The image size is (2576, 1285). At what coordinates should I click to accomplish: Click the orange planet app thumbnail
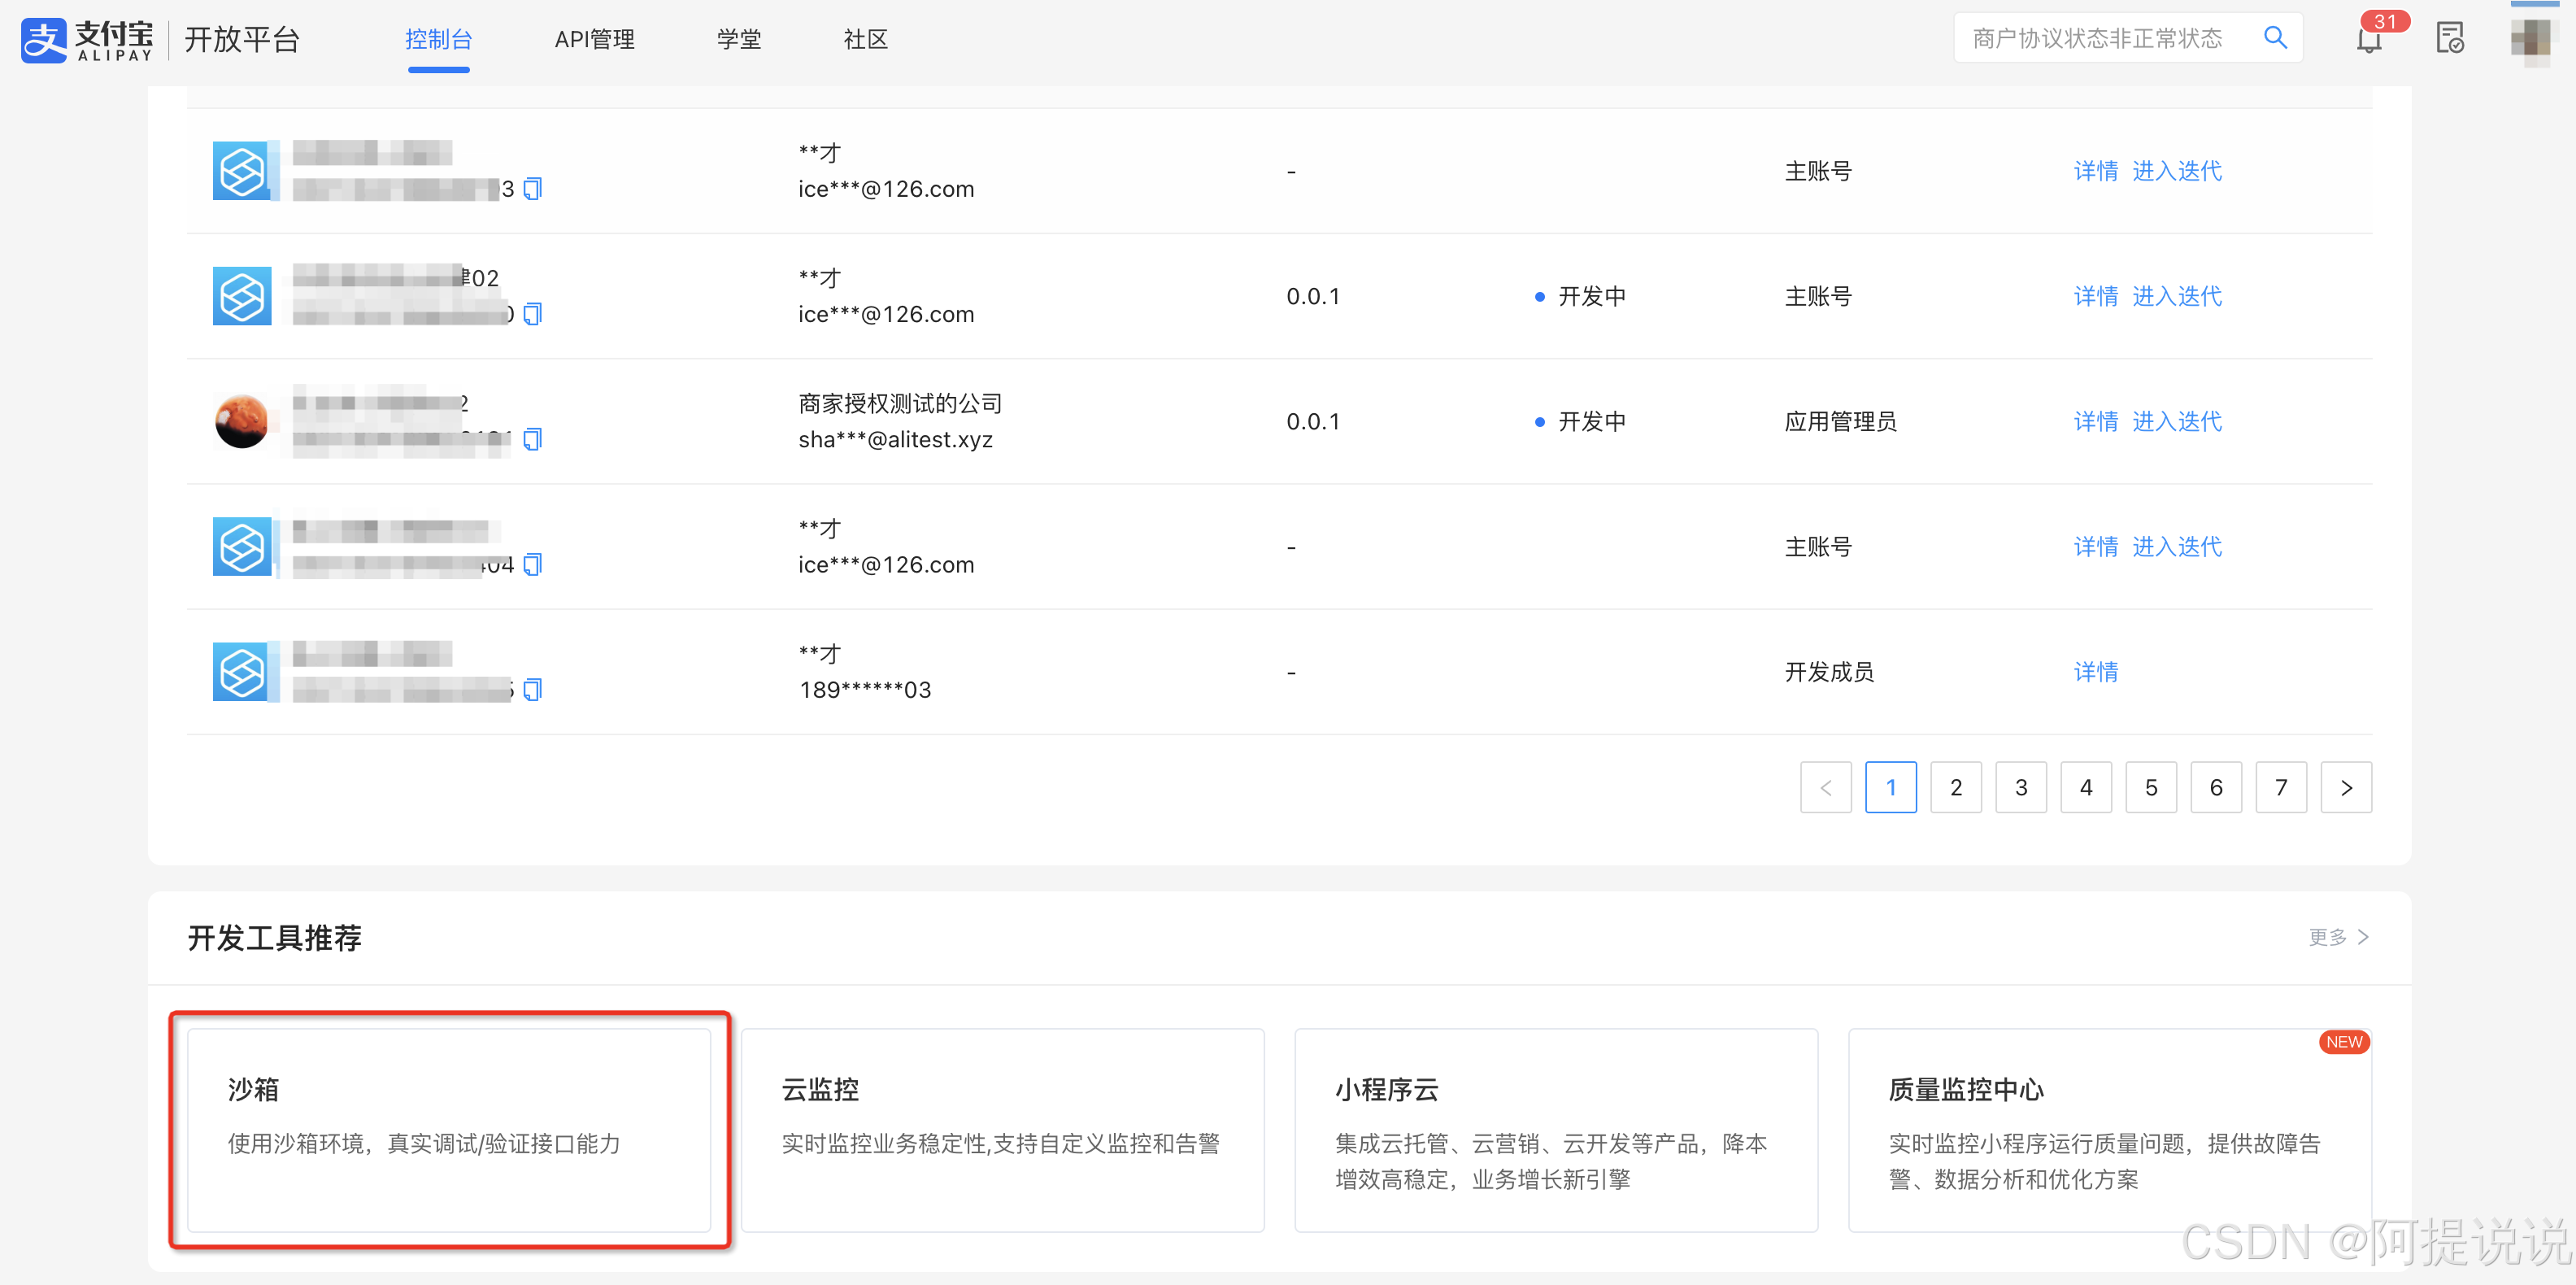tap(242, 421)
